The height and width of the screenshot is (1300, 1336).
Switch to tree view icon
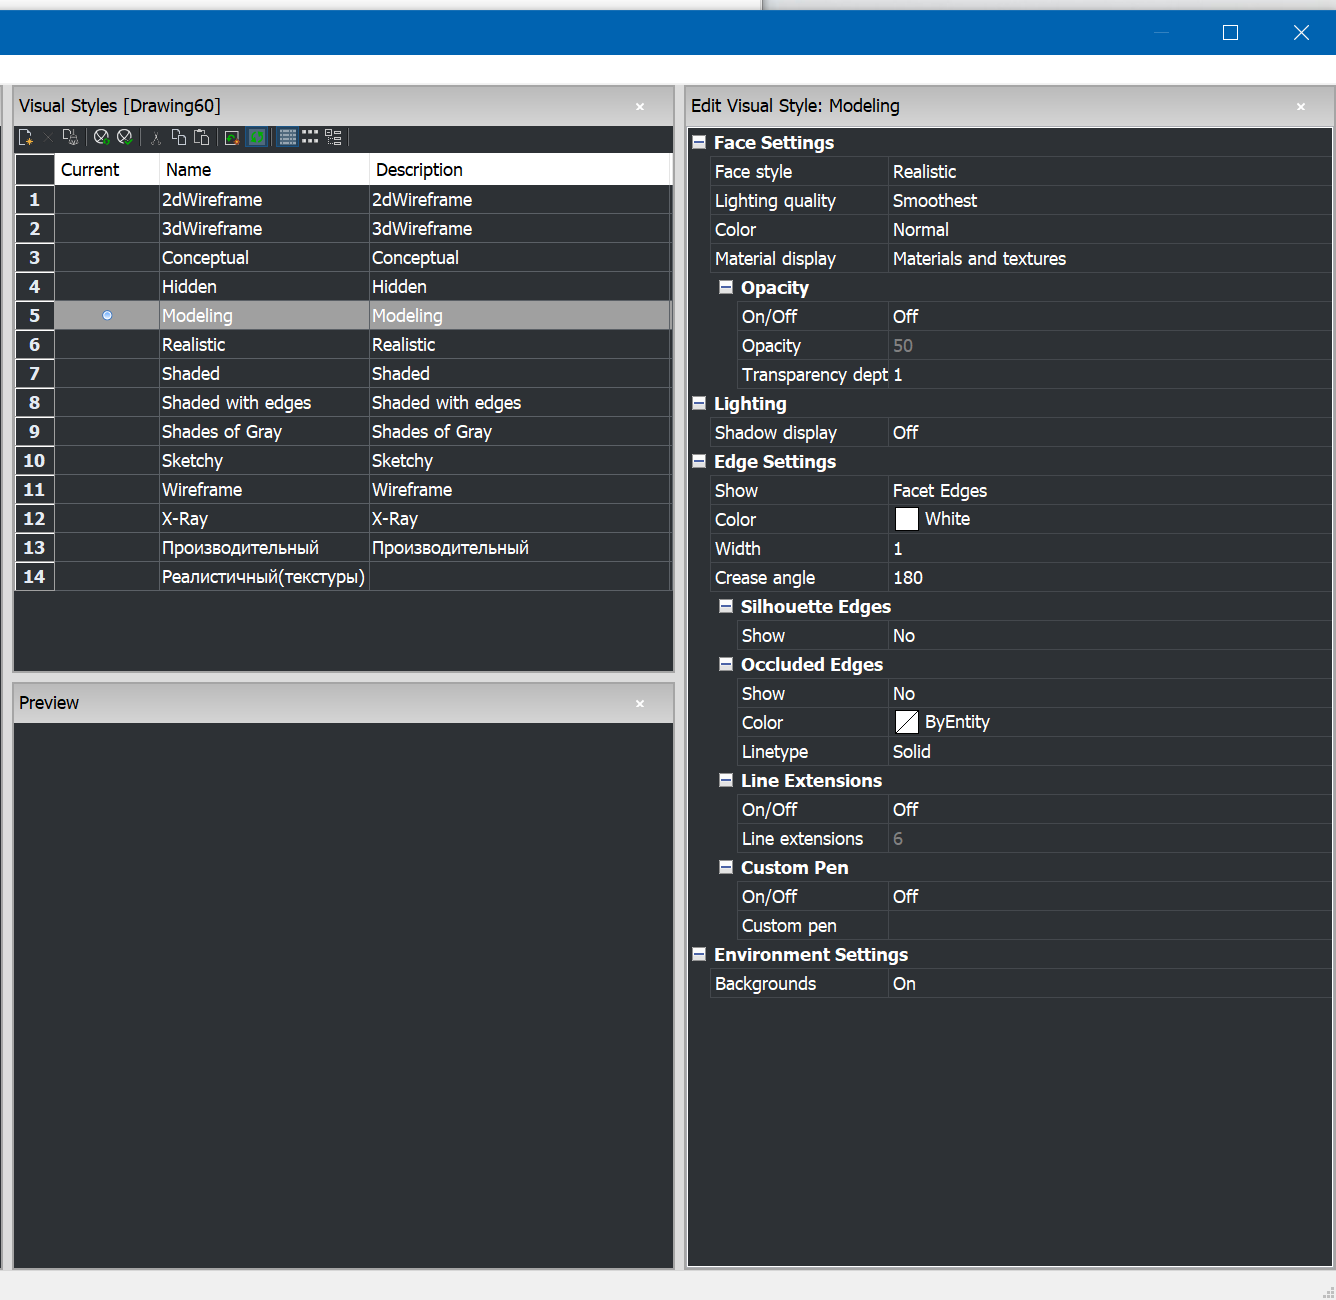tap(334, 138)
